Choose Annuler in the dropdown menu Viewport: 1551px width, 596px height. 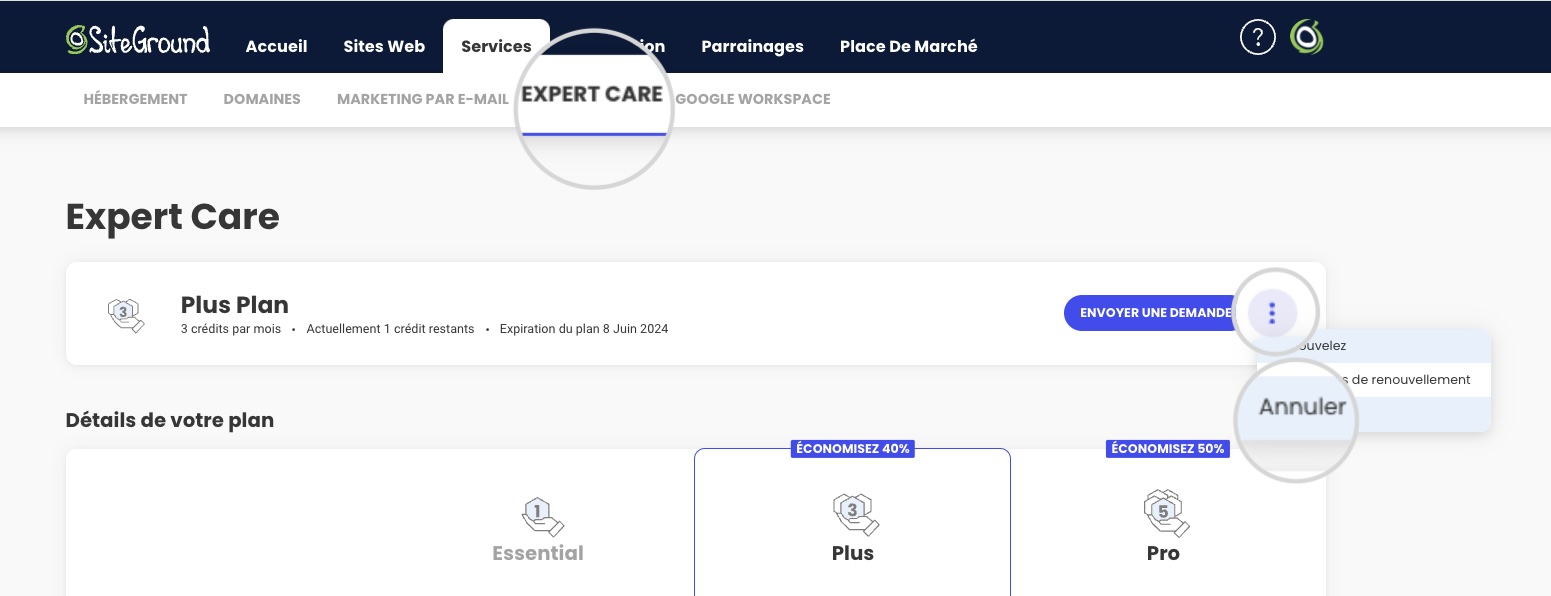click(1302, 407)
